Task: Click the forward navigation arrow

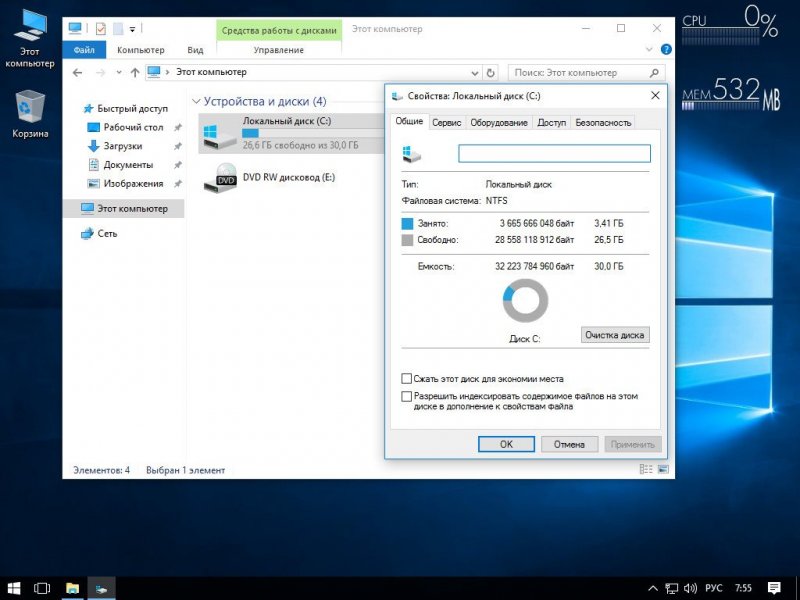Action: tap(101, 72)
